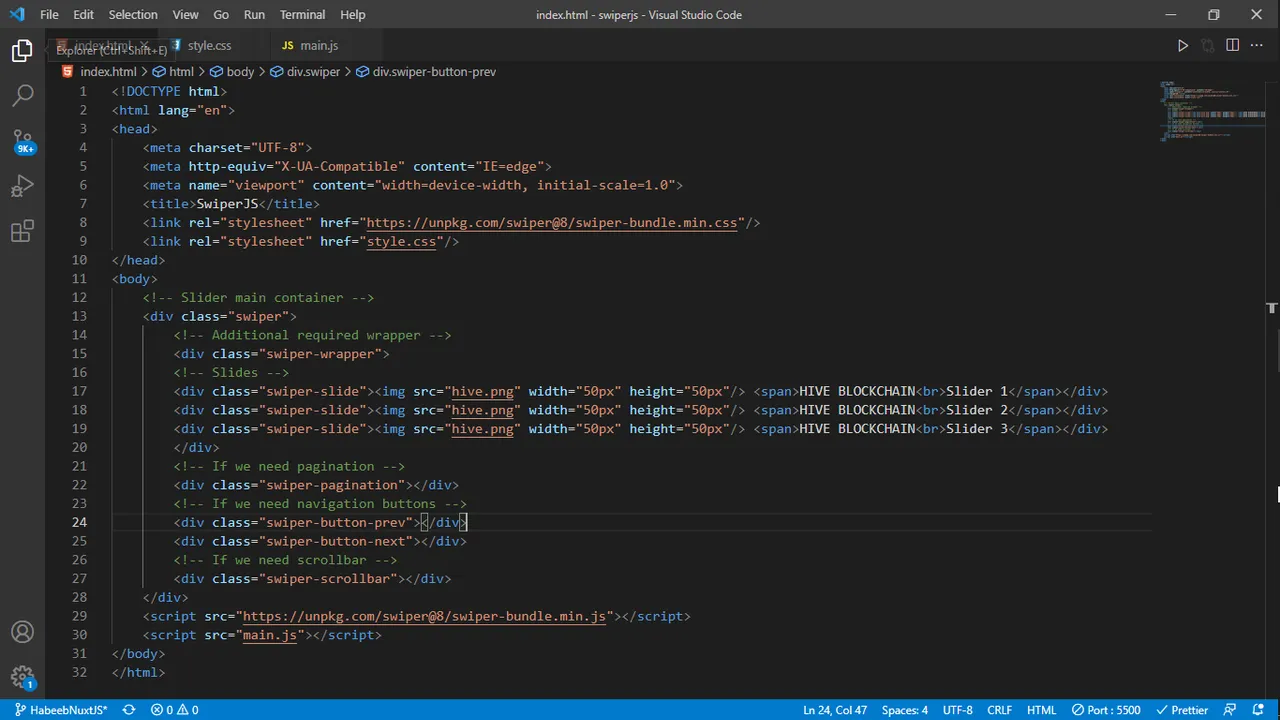Click the "swiper-scrollbar" class value

coord(327,579)
